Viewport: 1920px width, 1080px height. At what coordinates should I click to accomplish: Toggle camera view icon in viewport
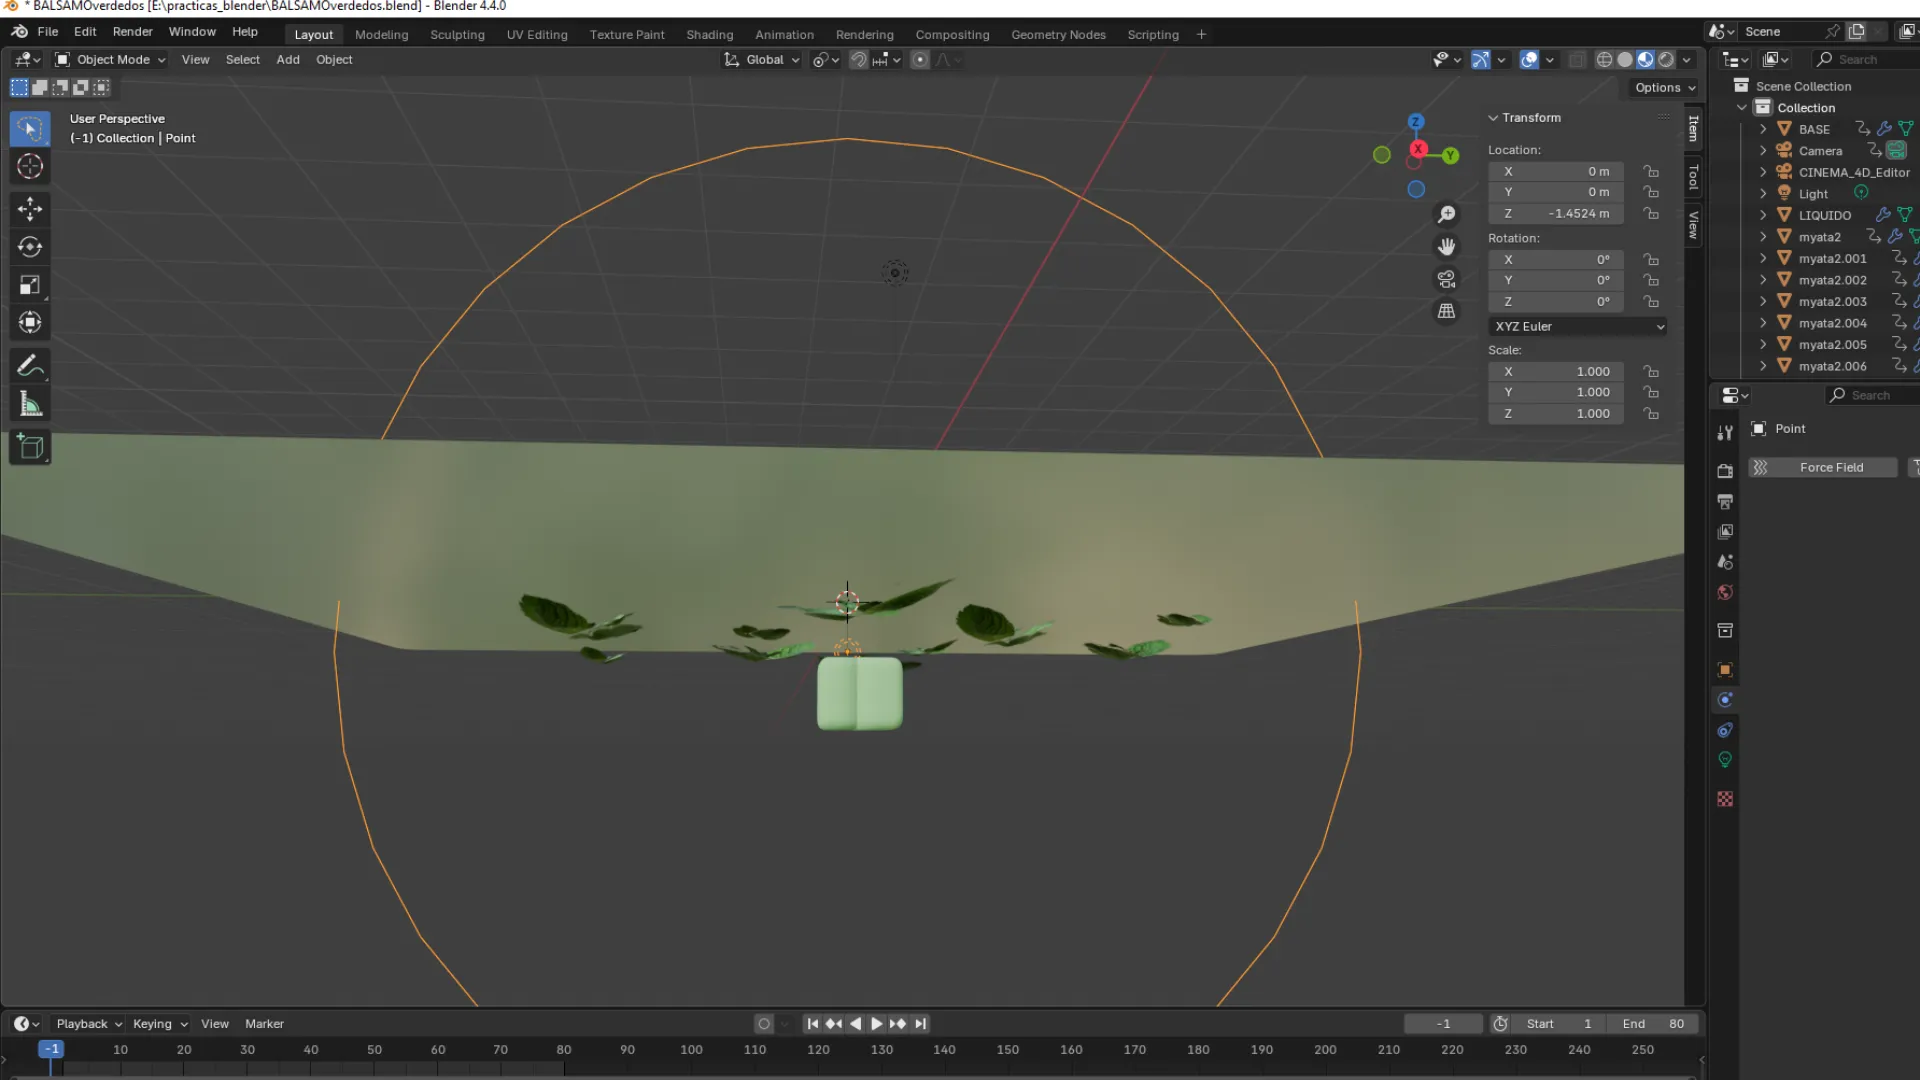[x=1446, y=279]
